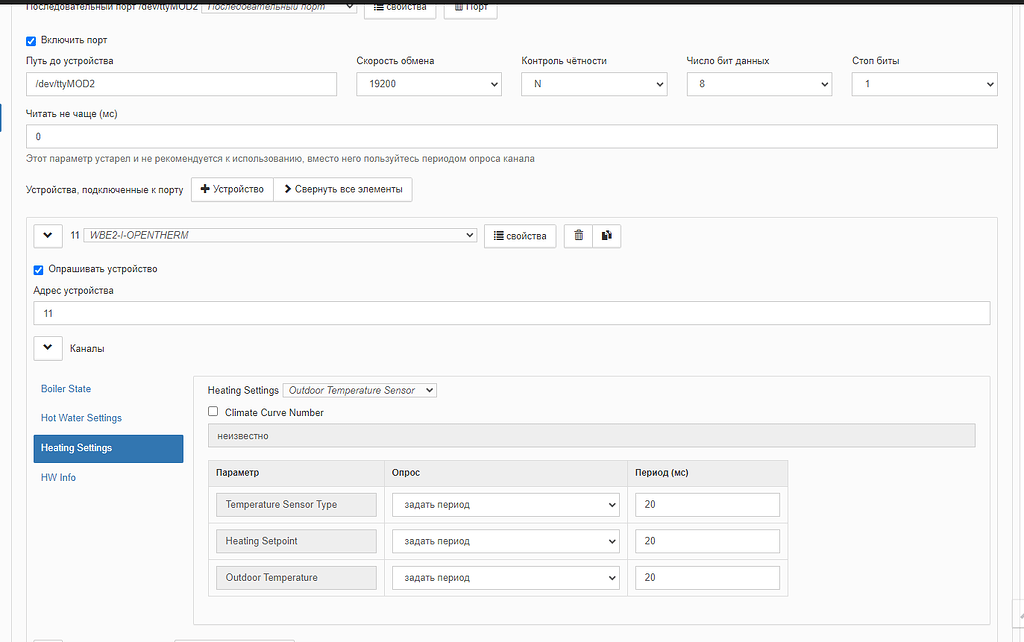Enable Climate Curve Number checkbox

point(213,411)
